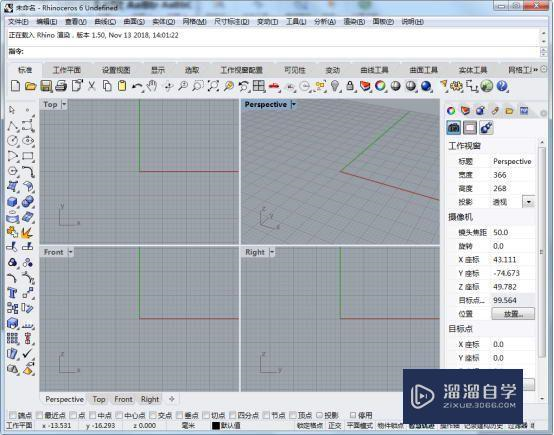Expand hidden toolbar tabs with » chevron
This screenshot has height=435, width=554.
click(x=536, y=70)
